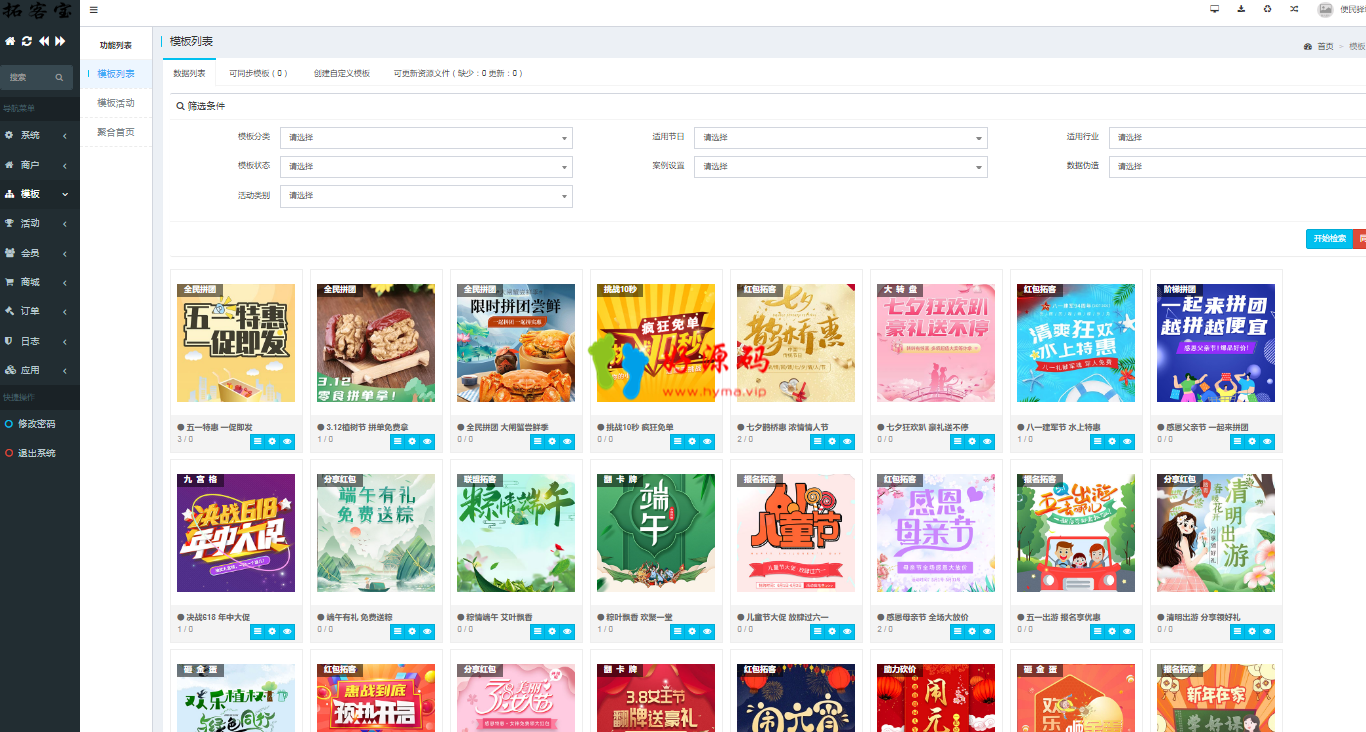Open list icon for 五一特惠 一促即发 card
The image size is (1366, 732).
coord(257,440)
